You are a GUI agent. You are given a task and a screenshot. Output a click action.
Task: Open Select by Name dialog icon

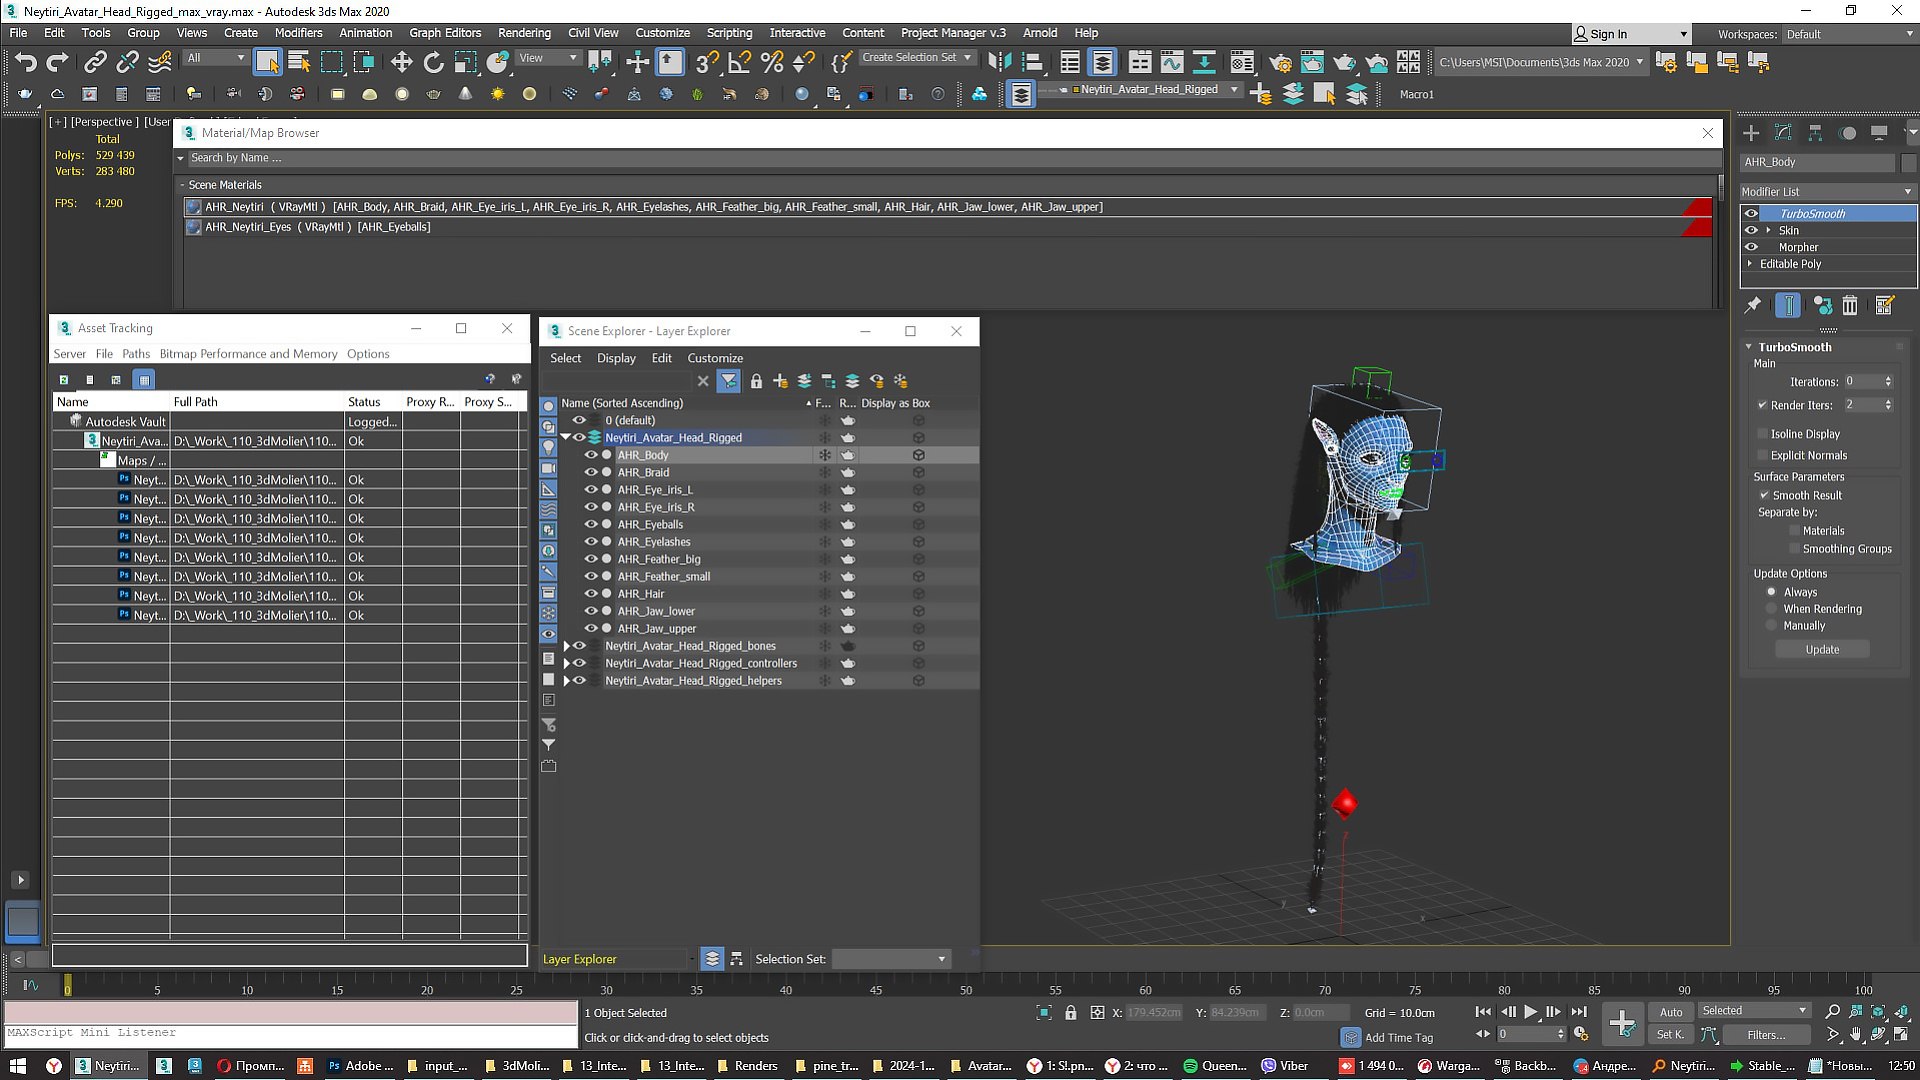click(299, 62)
